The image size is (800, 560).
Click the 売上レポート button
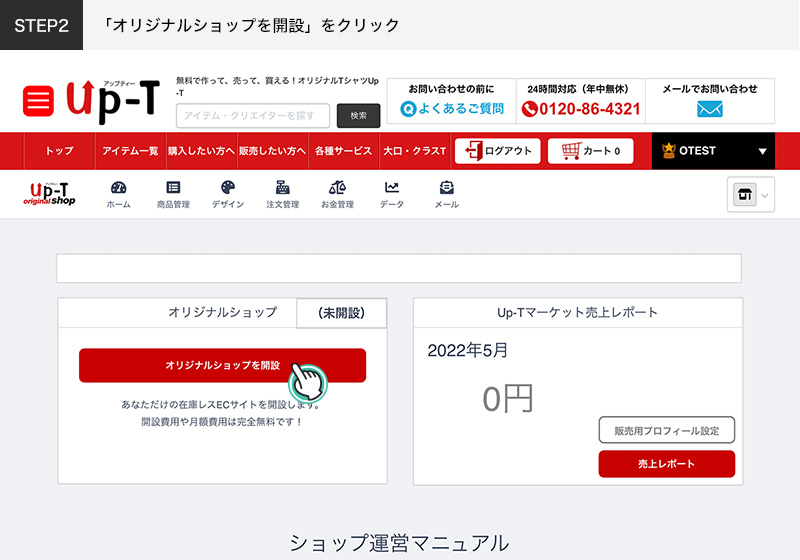(666, 464)
